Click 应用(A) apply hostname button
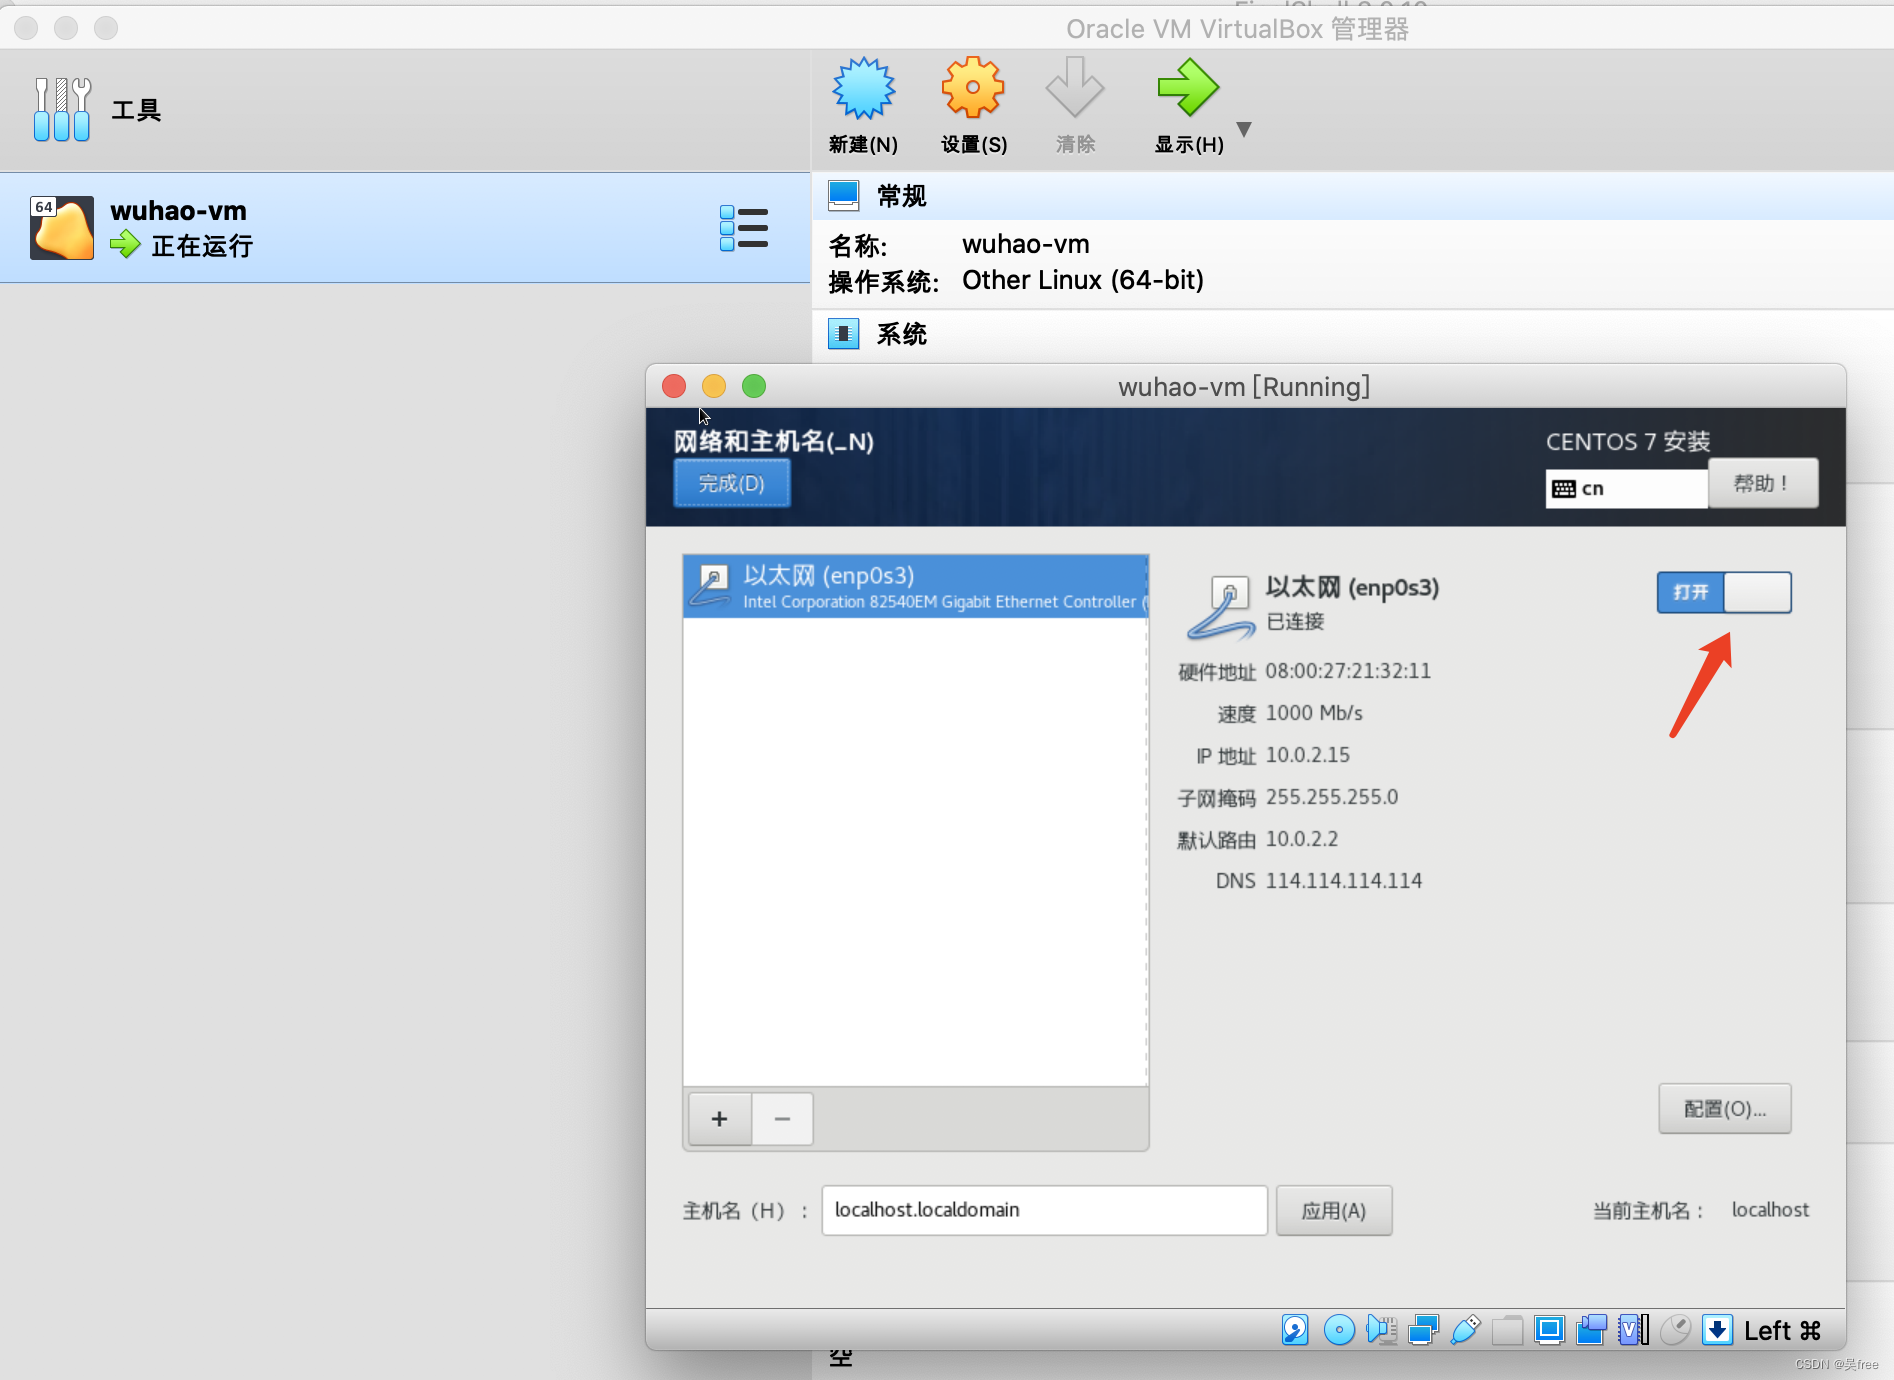The height and width of the screenshot is (1380, 1894). (x=1334, y=1211)
